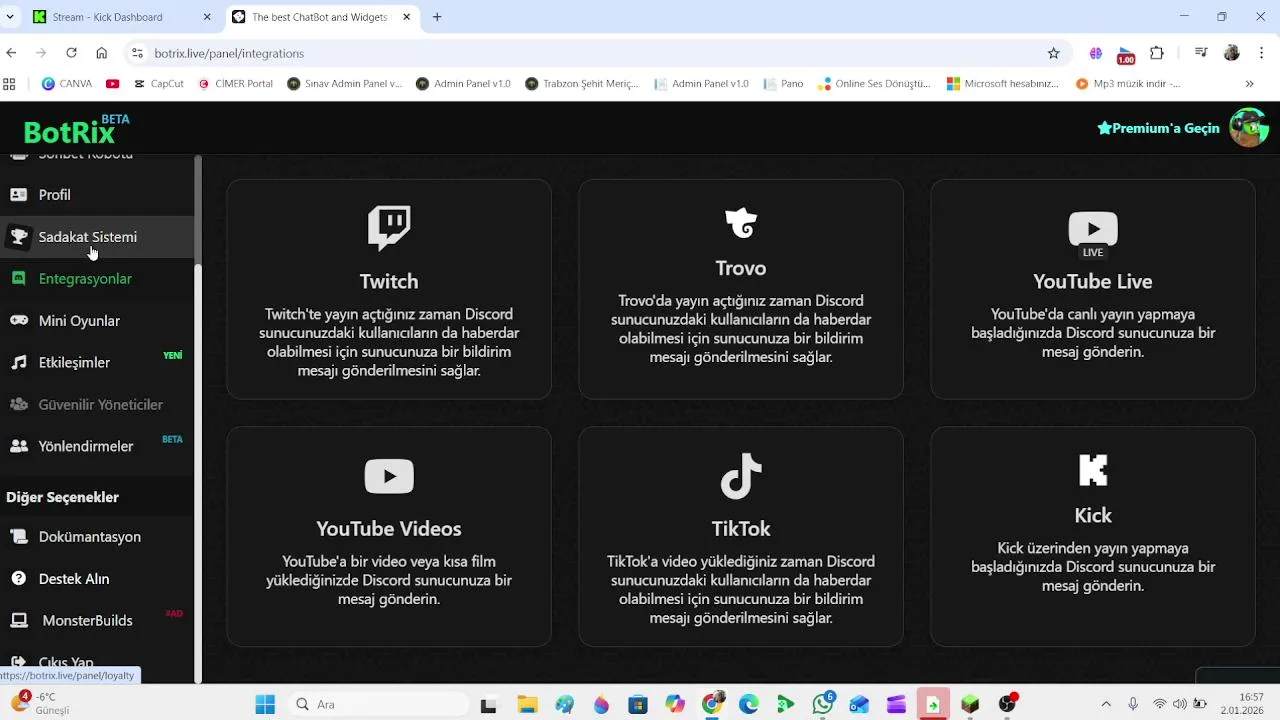Open a new Chrome tab
Image resolution: width=1280 pixels, height=720 pixels.
click(x=437, y=17)
